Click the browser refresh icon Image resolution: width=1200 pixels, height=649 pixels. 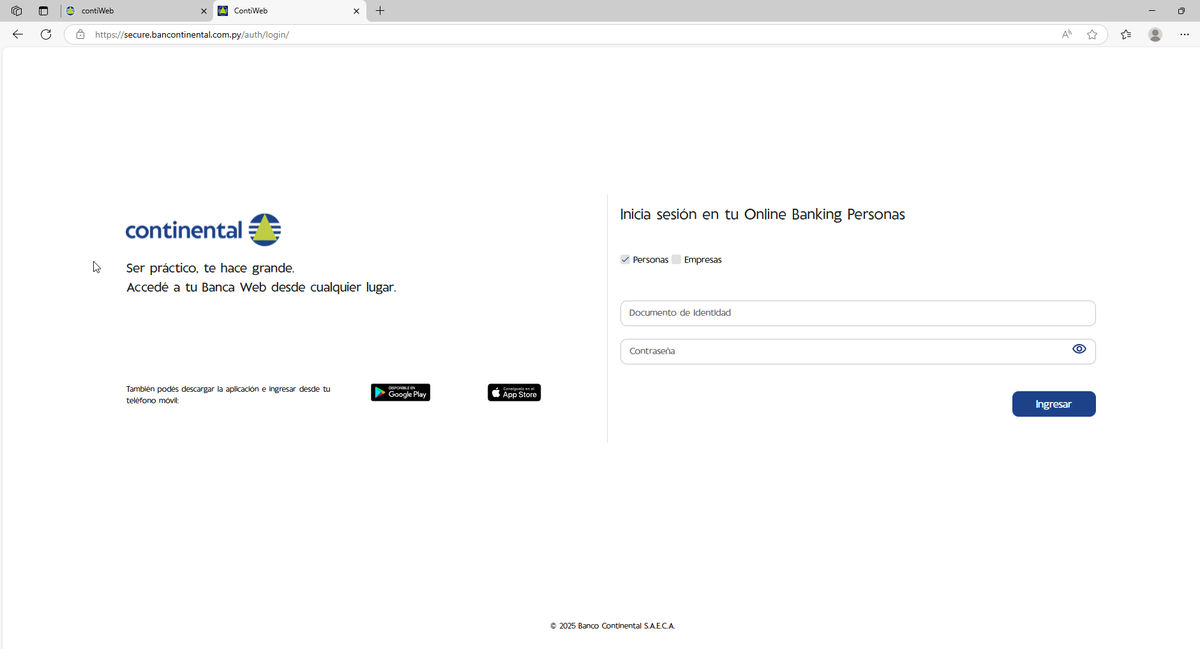[x=45, y=34]
